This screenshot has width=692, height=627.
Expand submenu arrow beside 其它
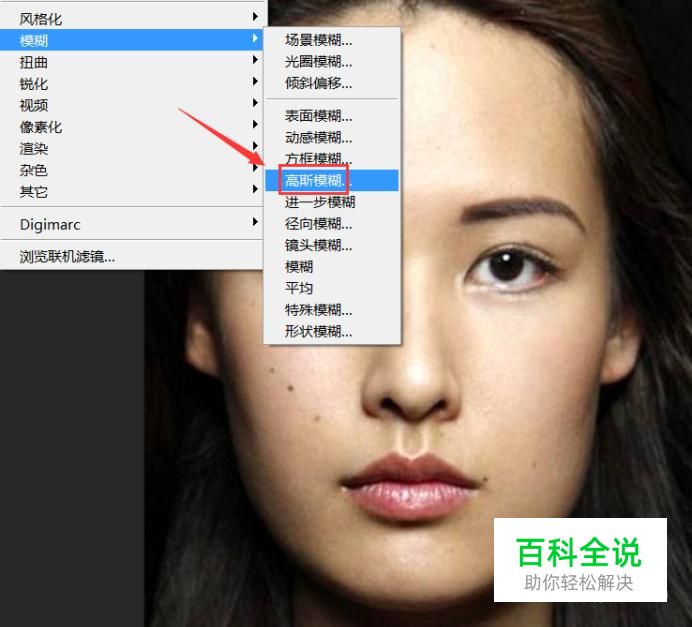click(x=255, y=189)
